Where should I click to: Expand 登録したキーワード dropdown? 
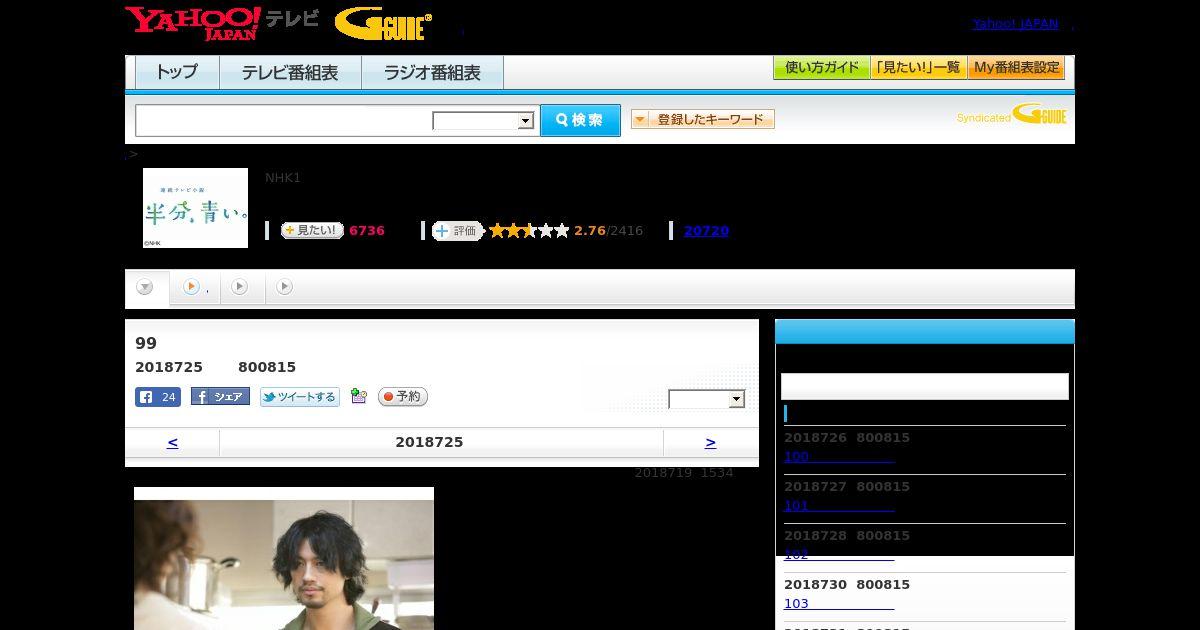(x=702, y=119)
